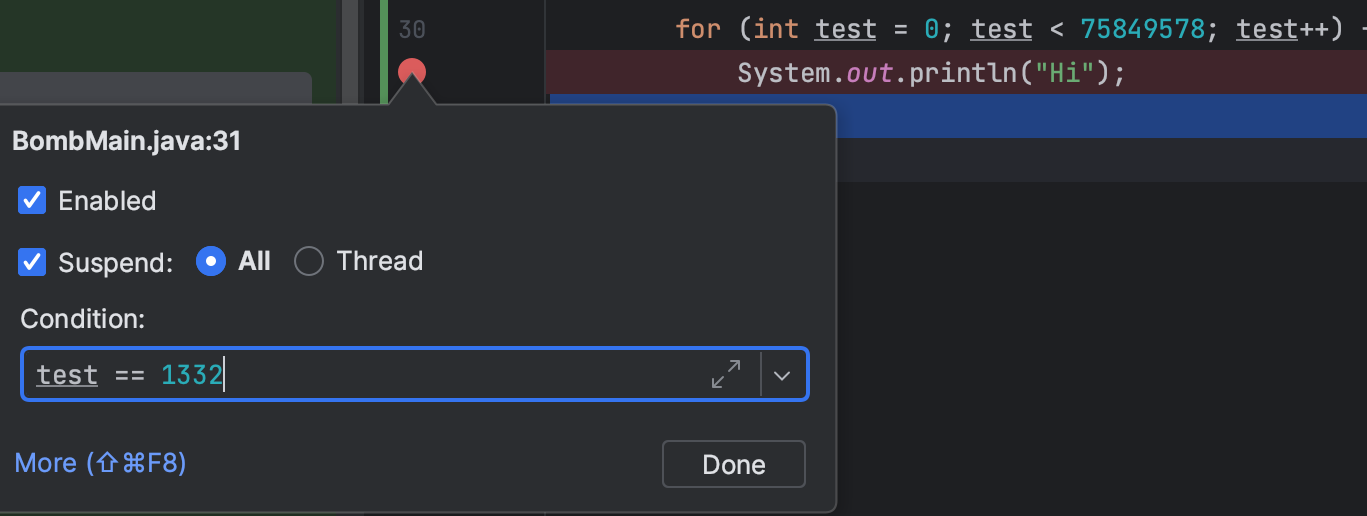Click the red breakpoint icon in gutter

tap(412, 72)
